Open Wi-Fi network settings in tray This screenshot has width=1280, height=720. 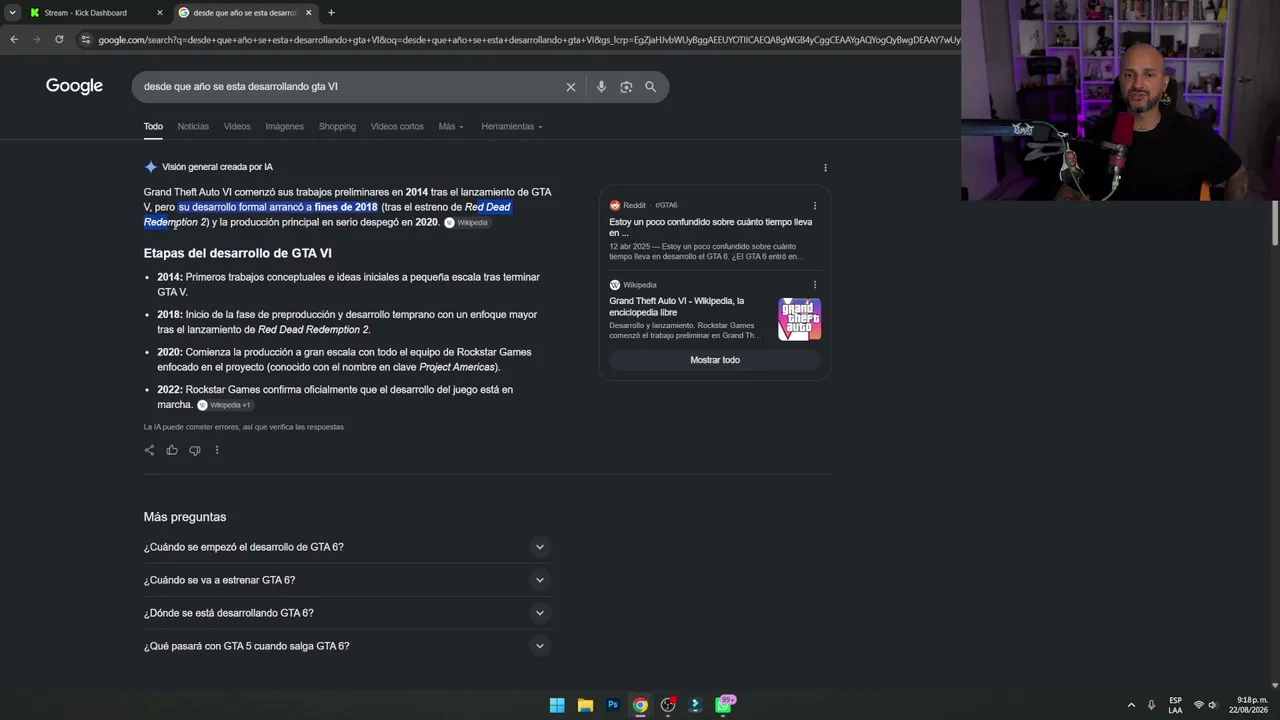1199,705
